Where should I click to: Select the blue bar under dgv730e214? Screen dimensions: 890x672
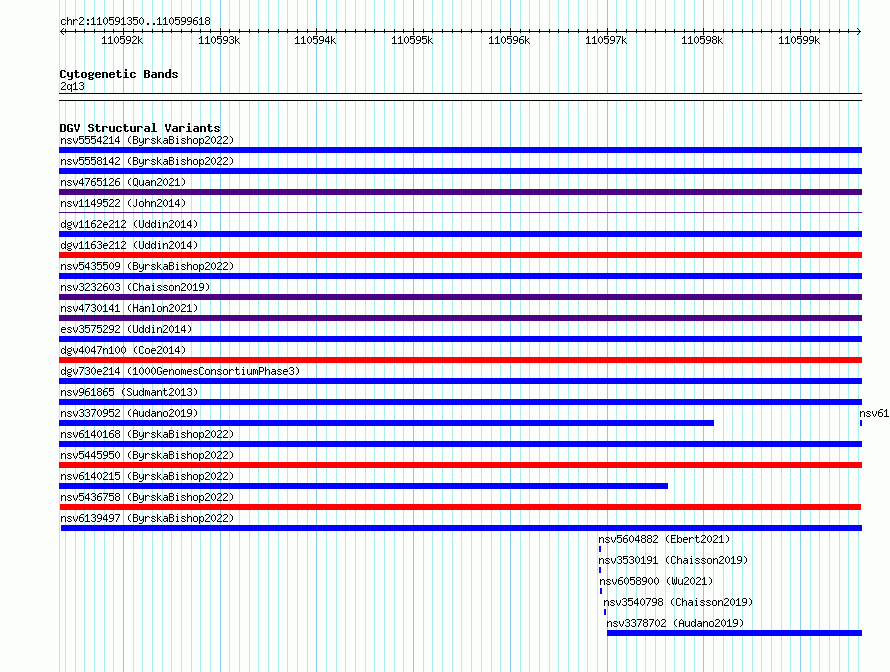pos(460,381)
